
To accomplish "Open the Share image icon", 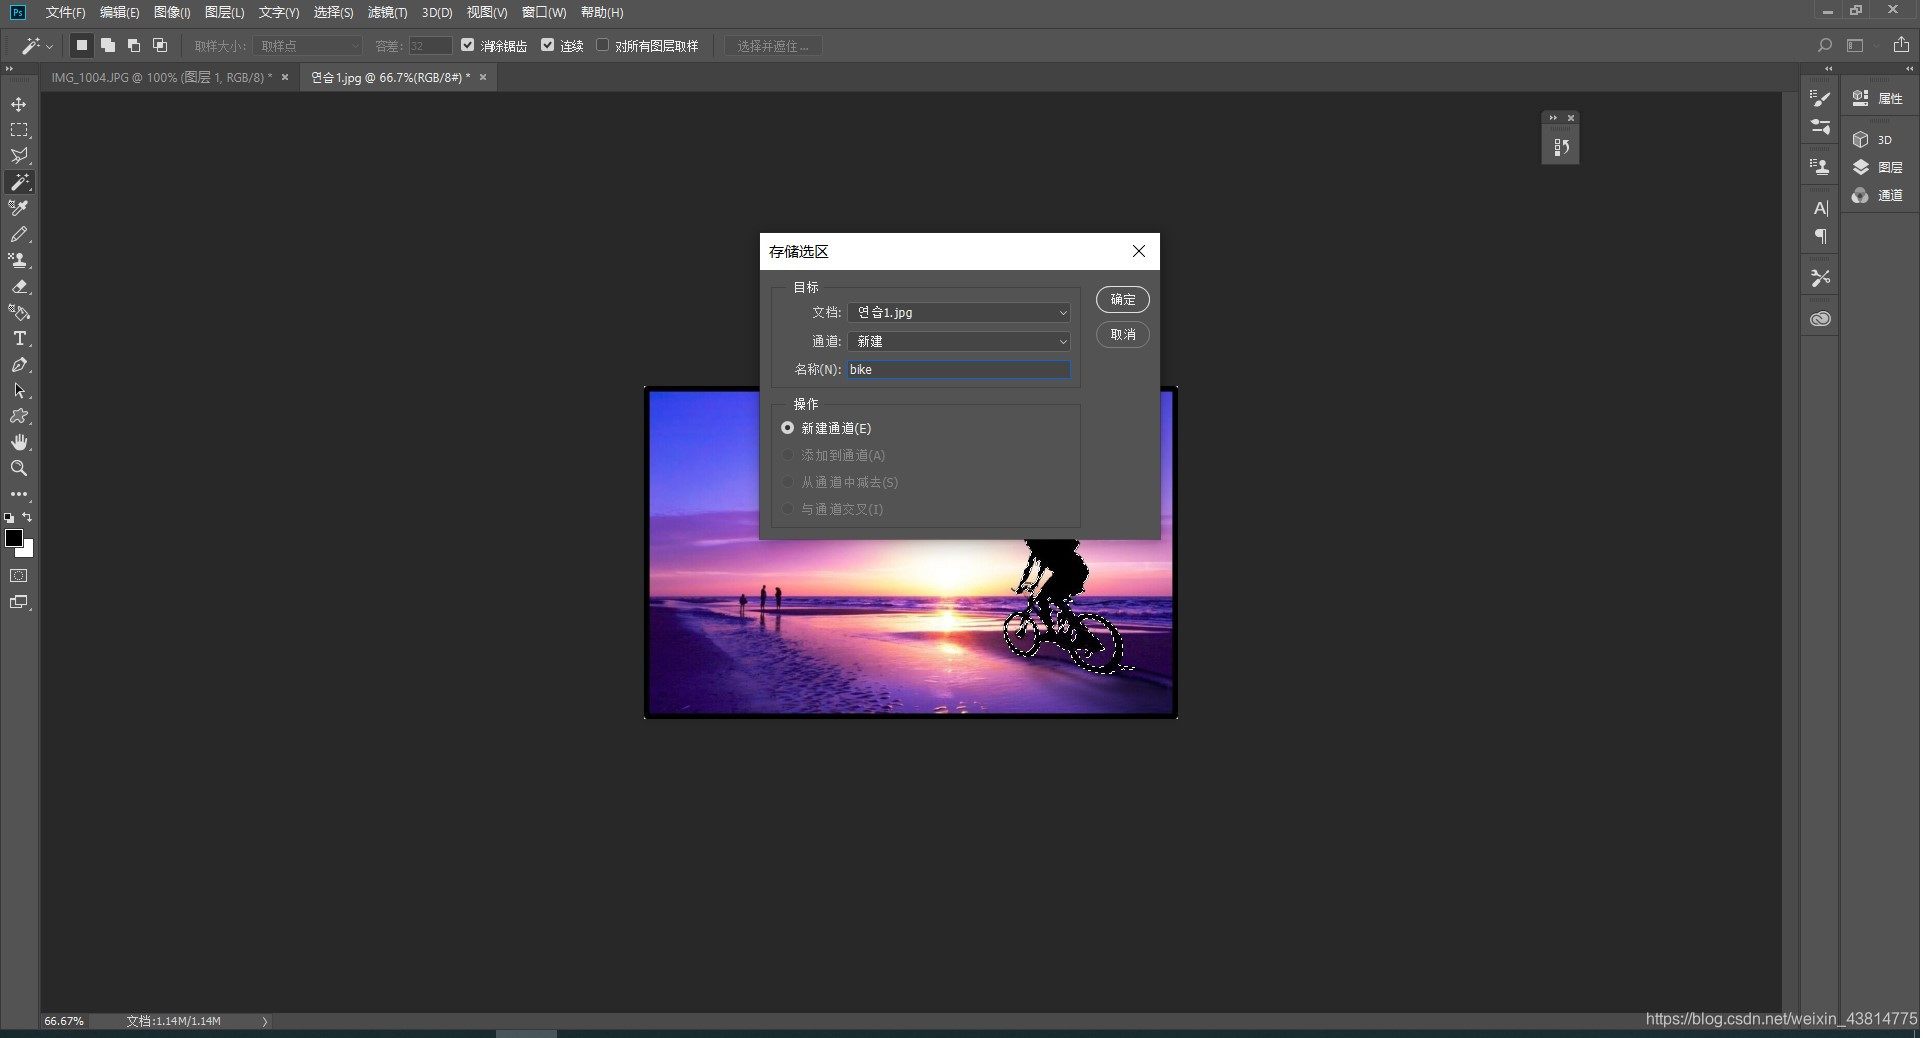I will tap(1901, 45).
